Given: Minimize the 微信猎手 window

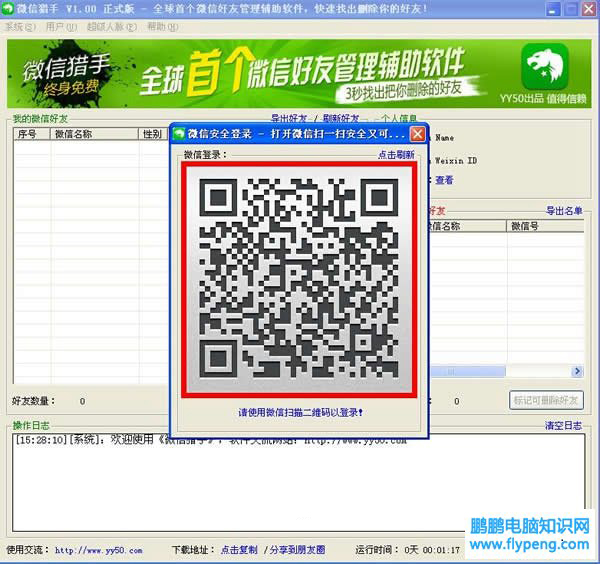Looking at the screenshot, I should pyautogui.click(x=552, y=9).
